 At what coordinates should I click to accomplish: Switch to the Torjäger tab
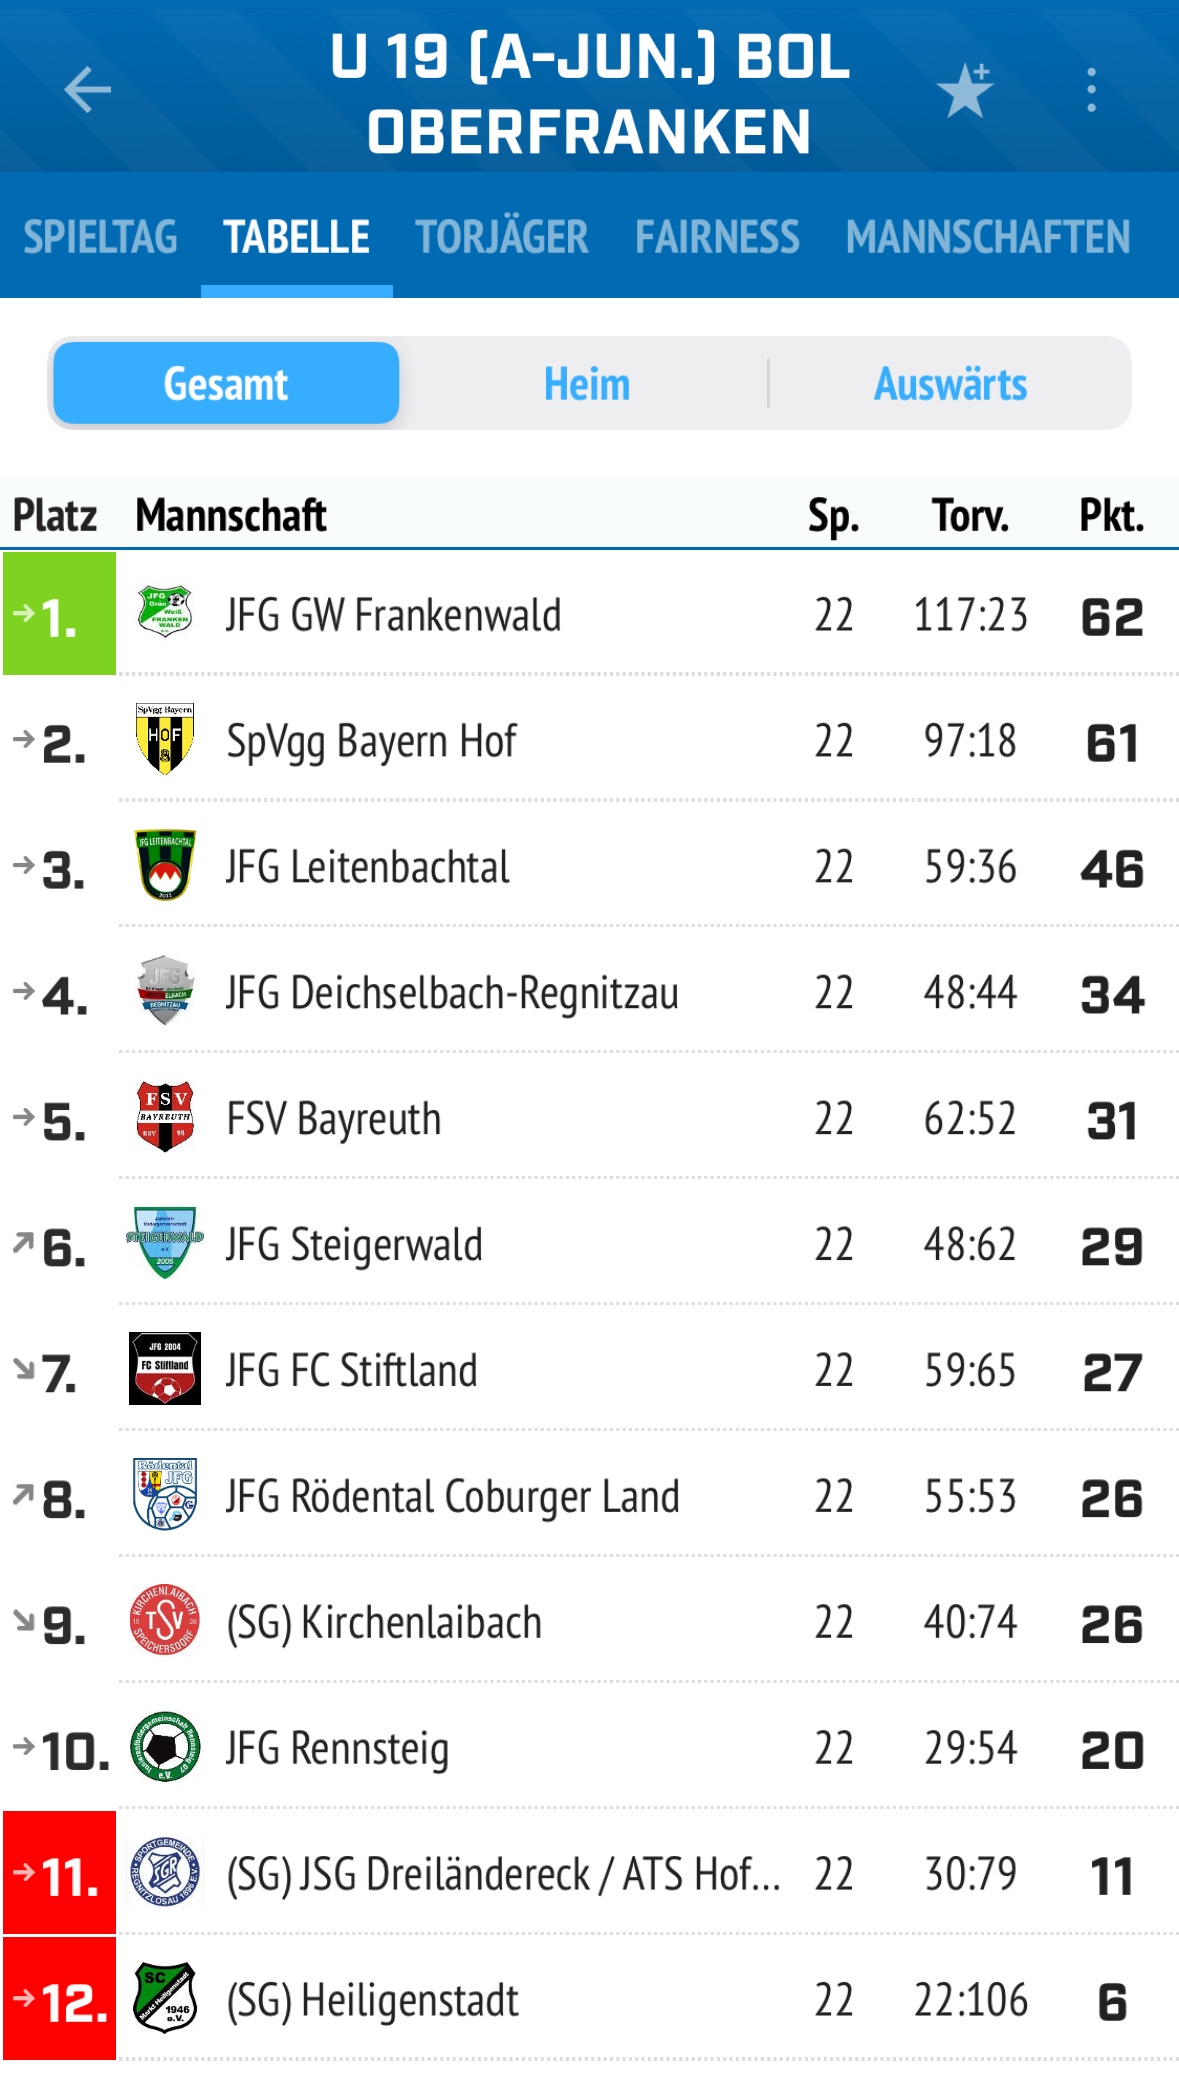pyautogui.click(x=502, y=237)
